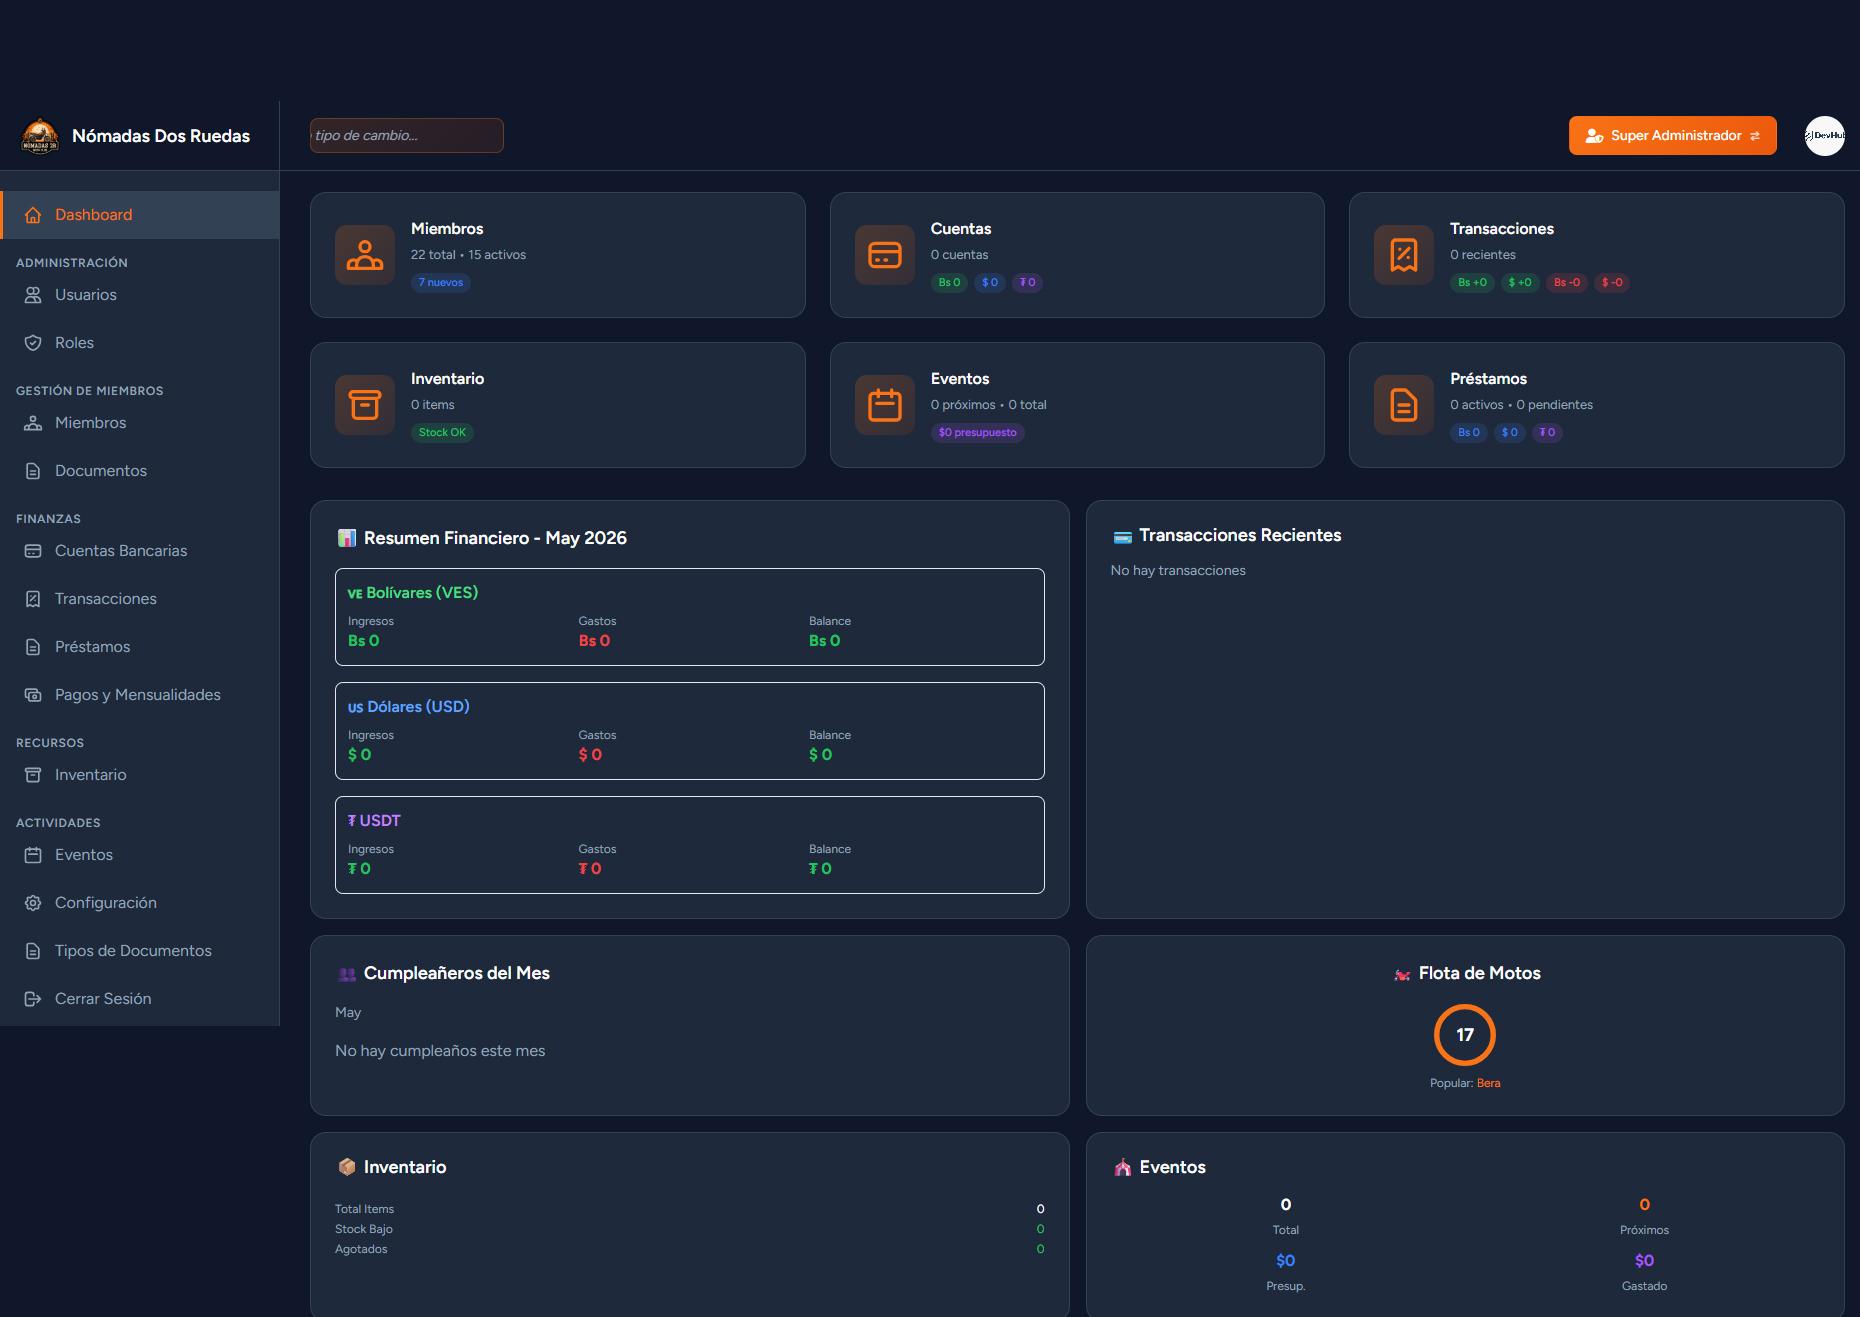
Task: Click the Cuentas card credit-card icon
Action: click(885, 255)
